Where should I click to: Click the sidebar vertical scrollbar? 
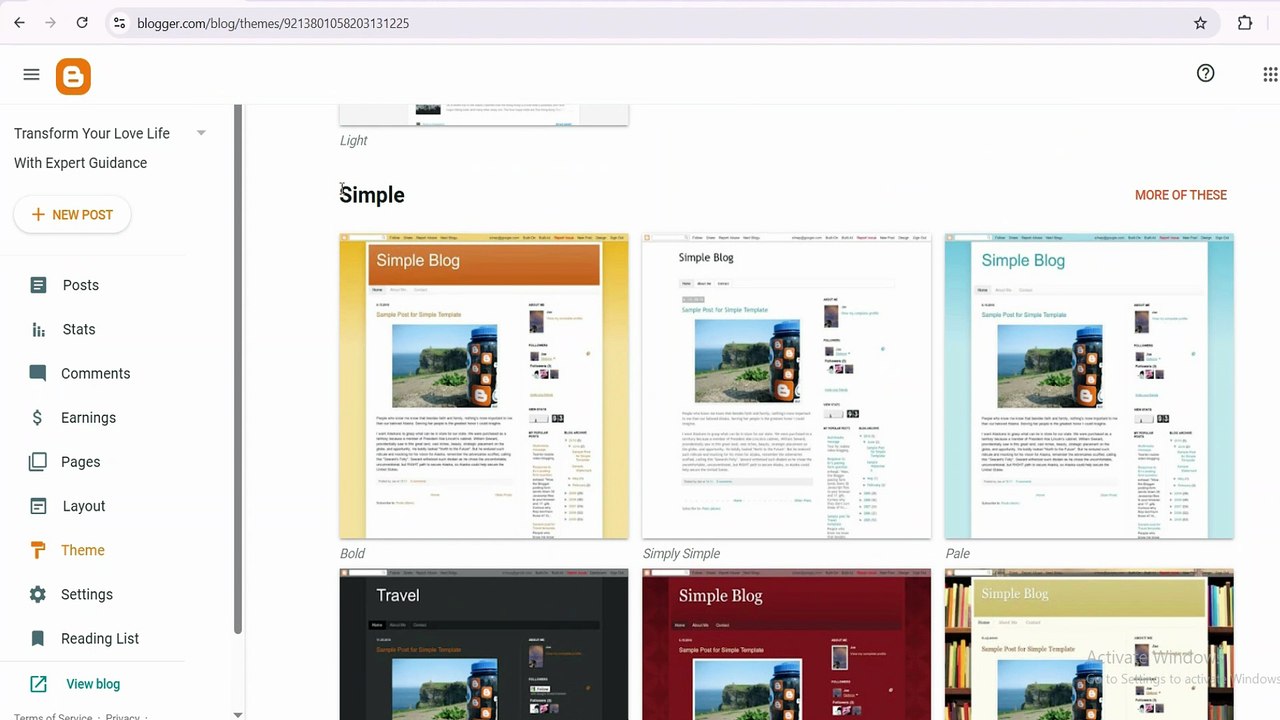pyautogui.click(x=238, y=370)
